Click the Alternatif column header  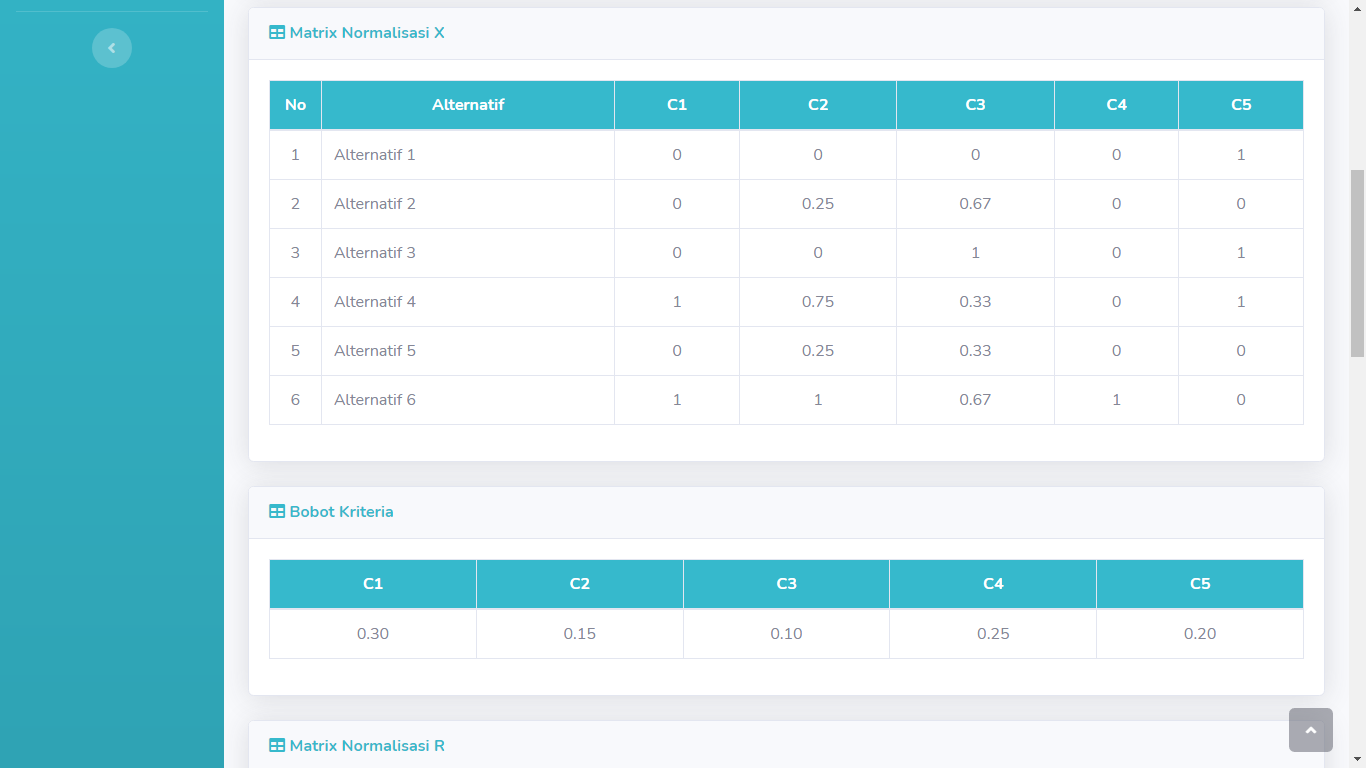(x=468, y=105)
